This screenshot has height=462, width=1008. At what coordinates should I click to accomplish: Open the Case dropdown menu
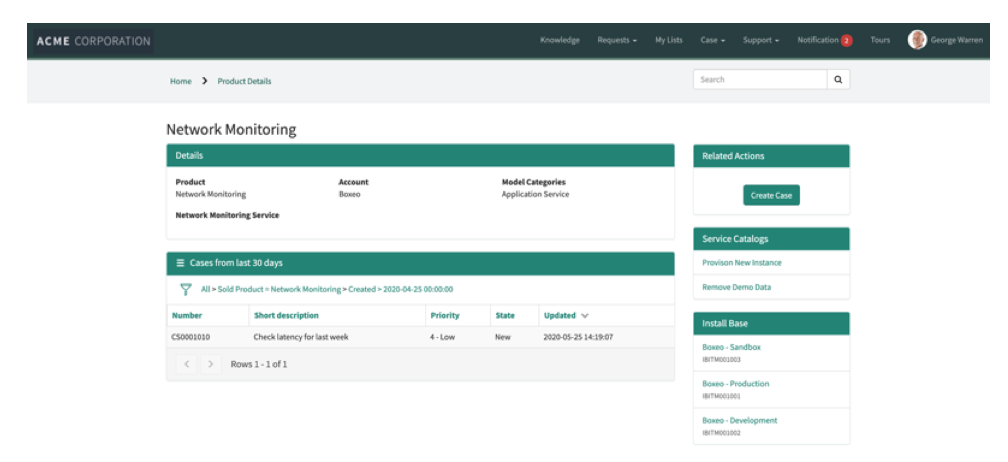712,40
